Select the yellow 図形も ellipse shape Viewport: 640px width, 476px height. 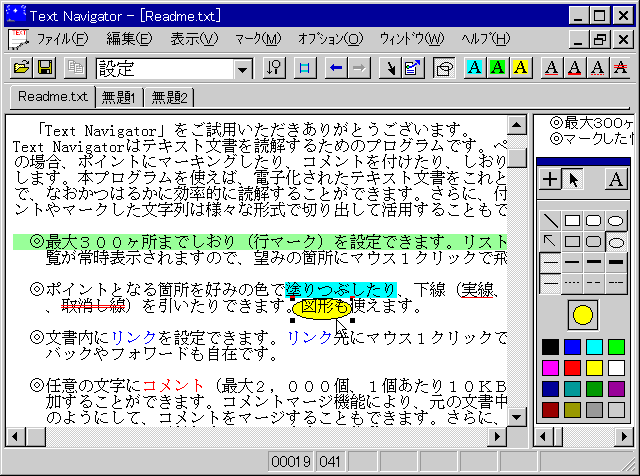tap(322, 308)
